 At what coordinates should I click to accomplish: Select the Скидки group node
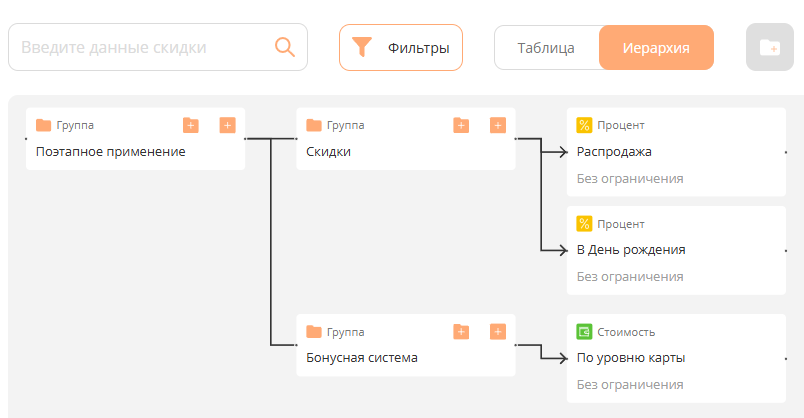[380, 152]
